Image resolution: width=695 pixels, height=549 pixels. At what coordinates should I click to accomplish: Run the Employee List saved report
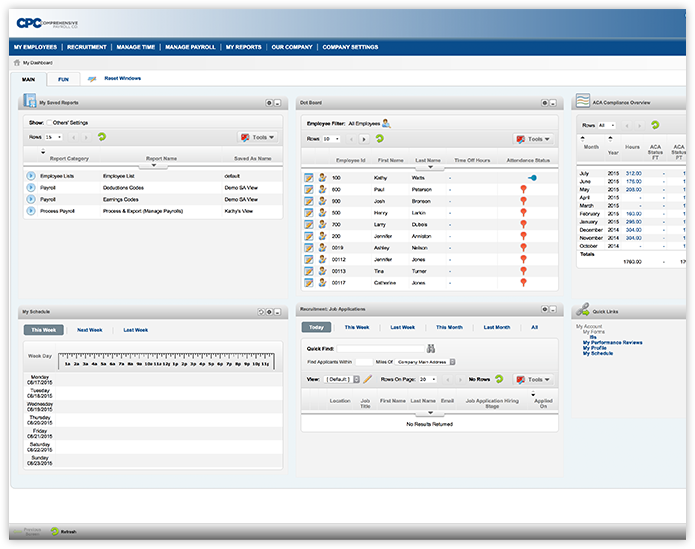(x=31, y=176)
